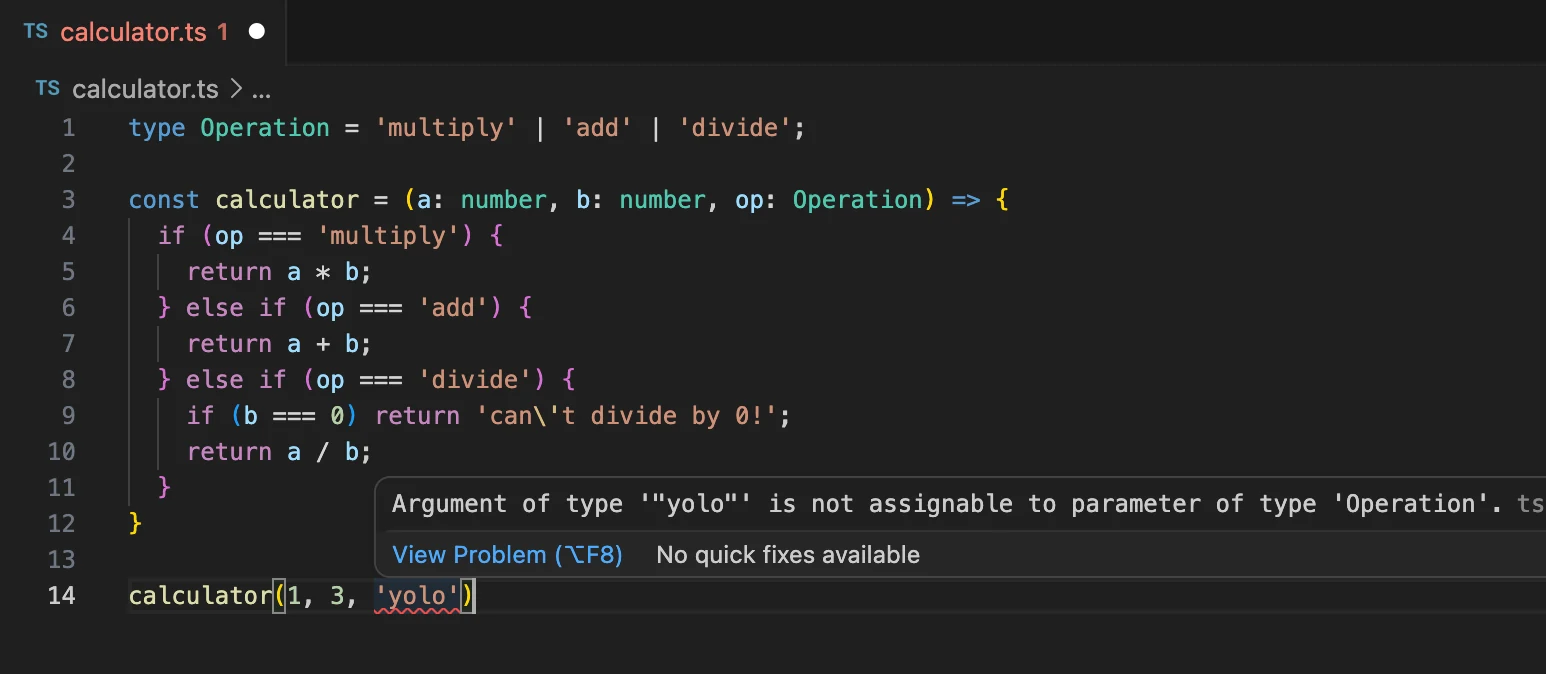Click the 'Argument of type' error message text
The height and width of the screenshot is (674, 1546).
[946, 503]
